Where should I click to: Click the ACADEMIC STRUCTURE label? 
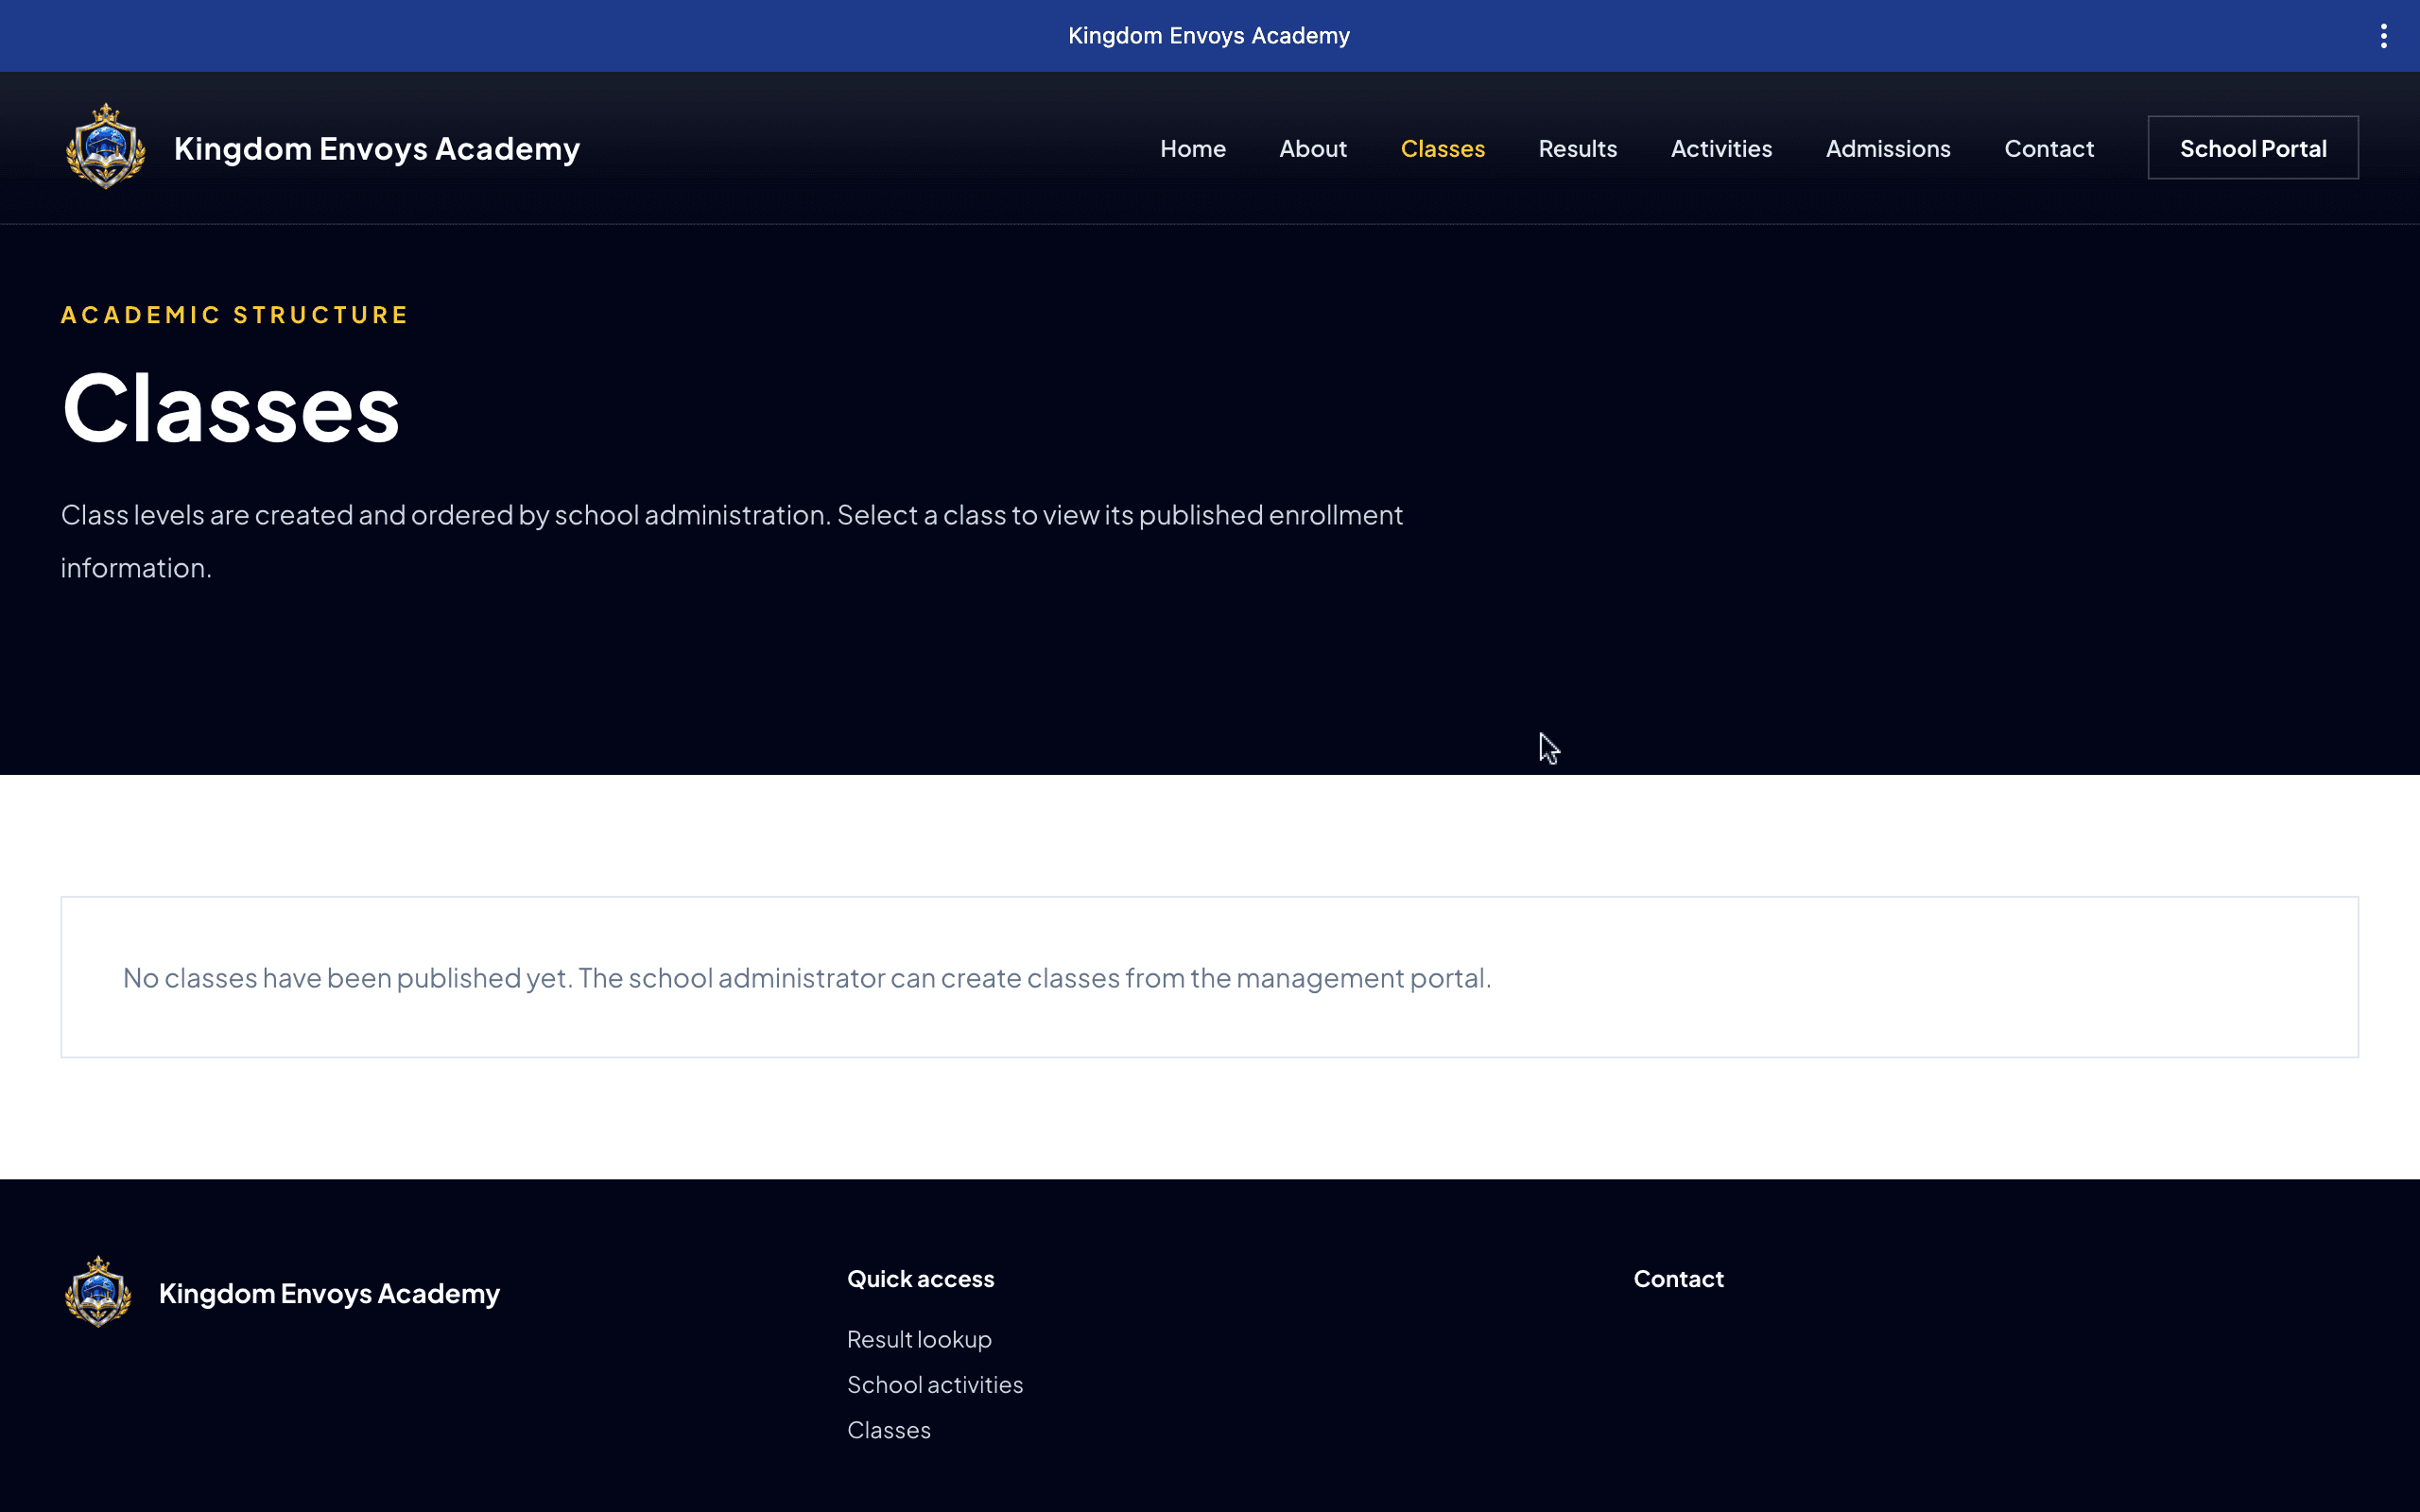pyautogui.click(x=235, y=315)
